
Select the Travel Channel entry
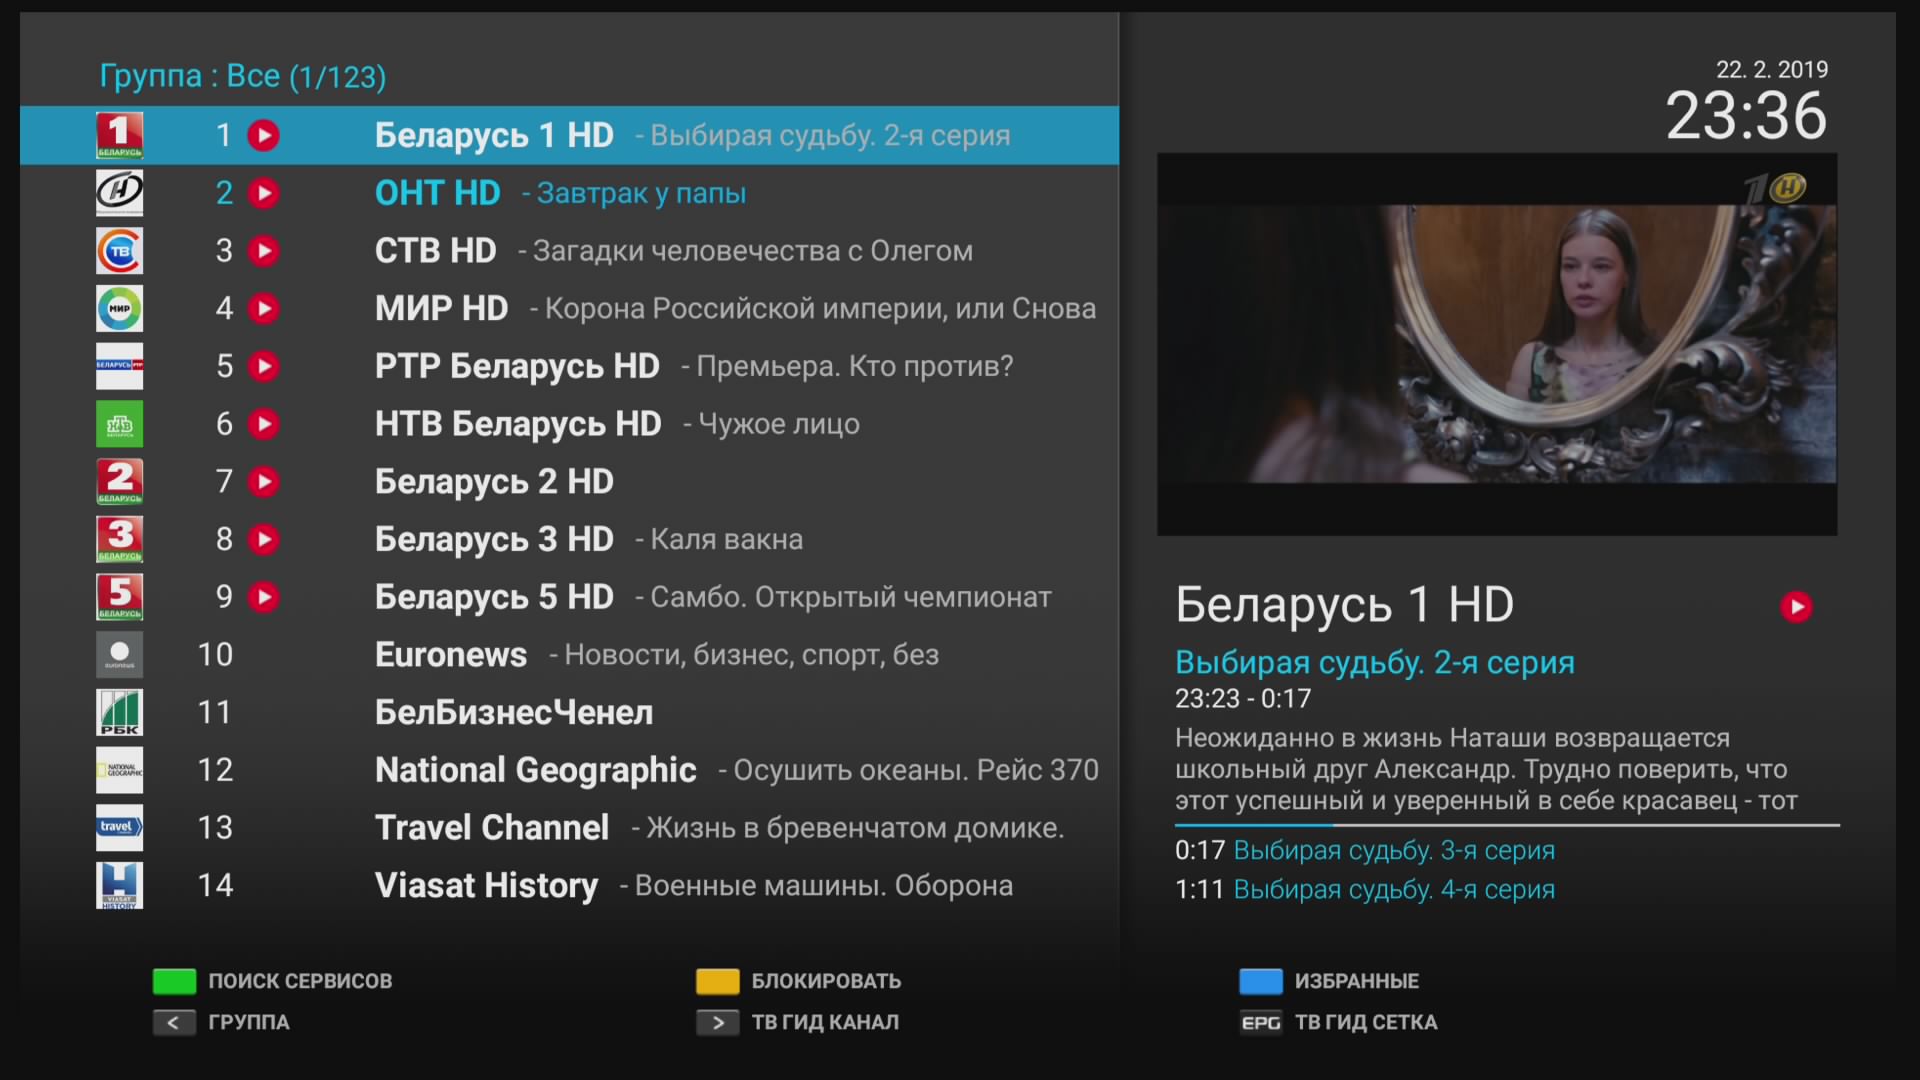(569, 828)
